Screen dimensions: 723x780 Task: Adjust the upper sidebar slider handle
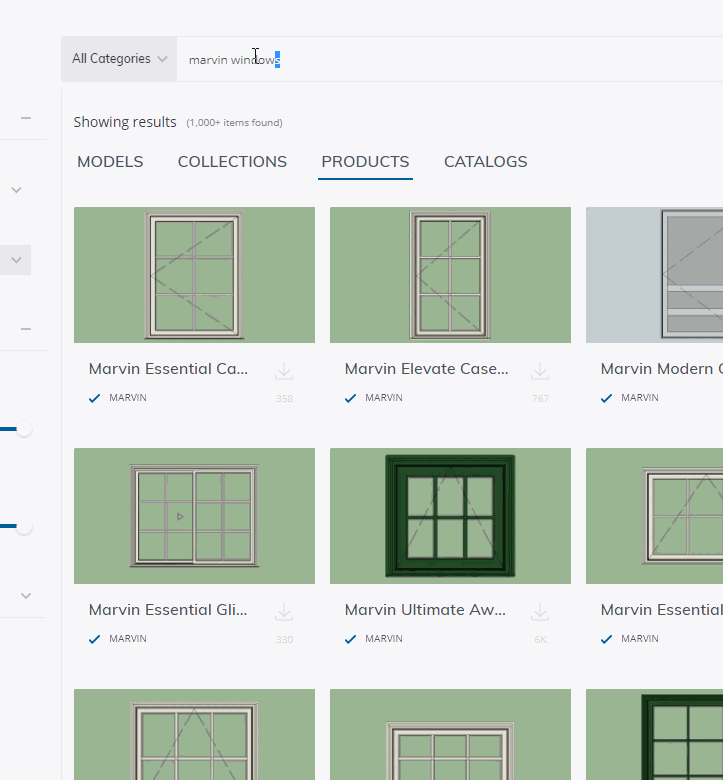tap(24, 429)
